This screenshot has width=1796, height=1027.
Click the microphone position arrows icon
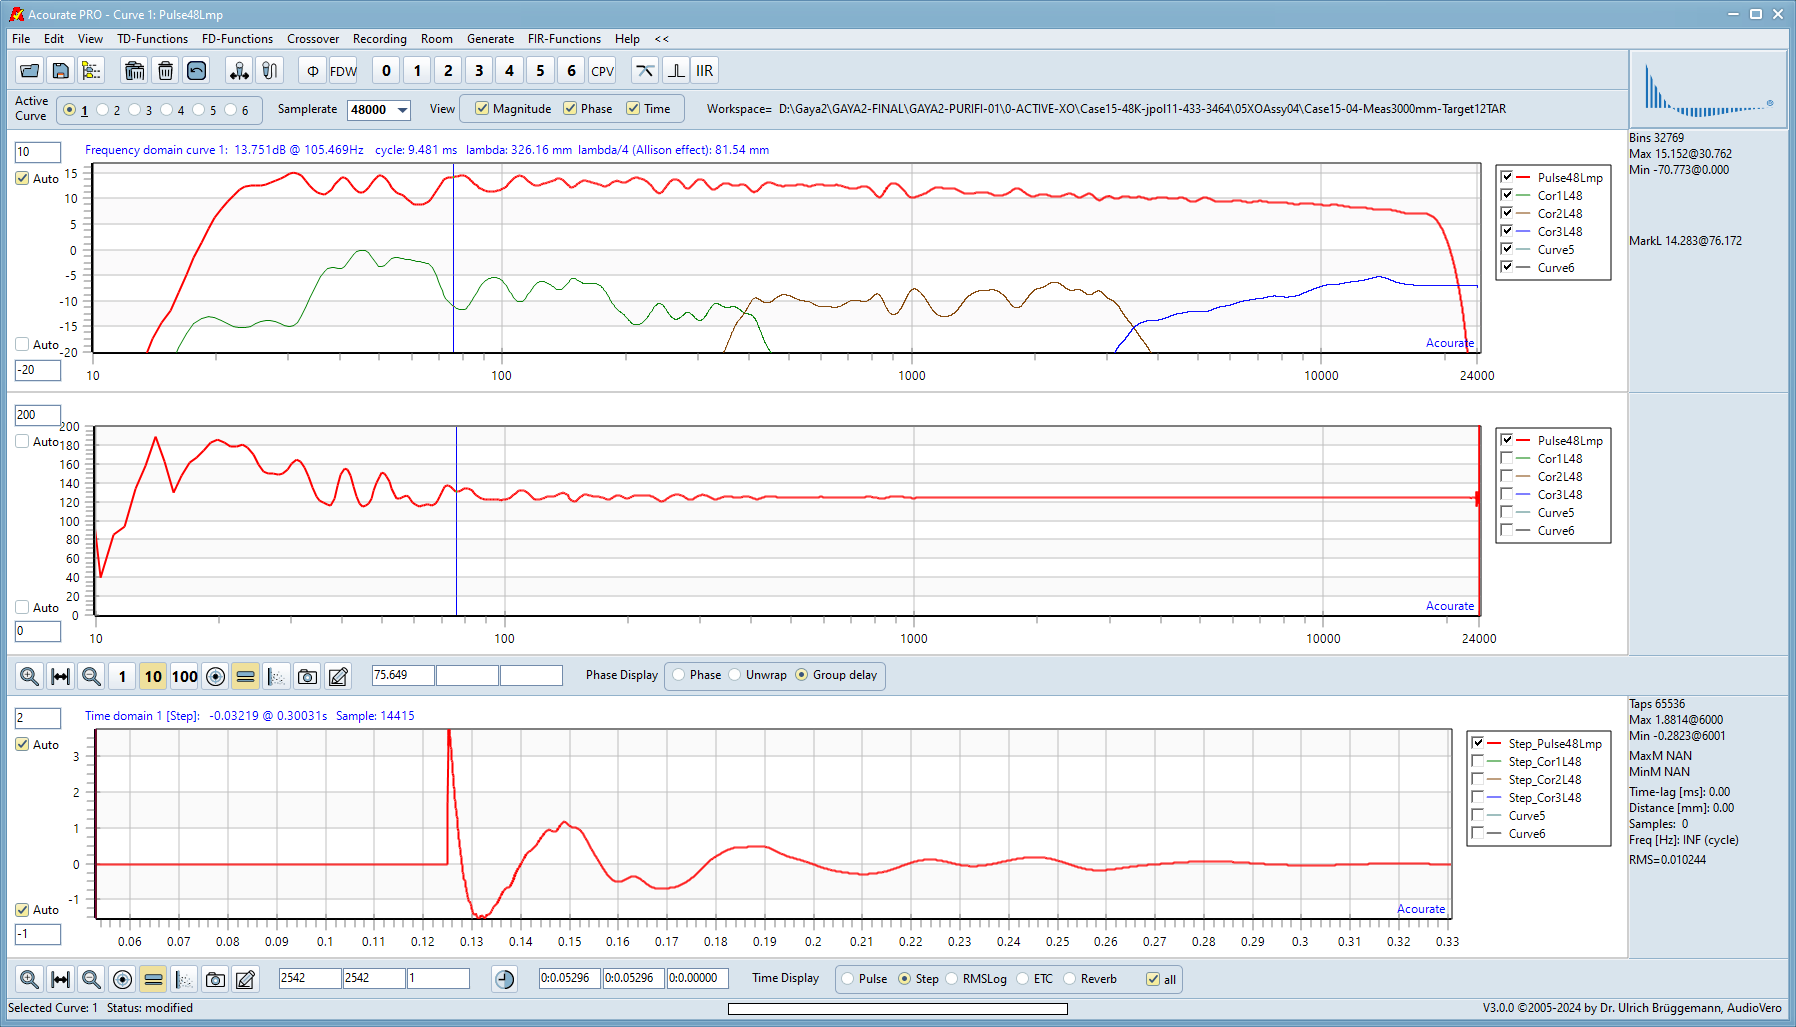(x=238, y=71)
